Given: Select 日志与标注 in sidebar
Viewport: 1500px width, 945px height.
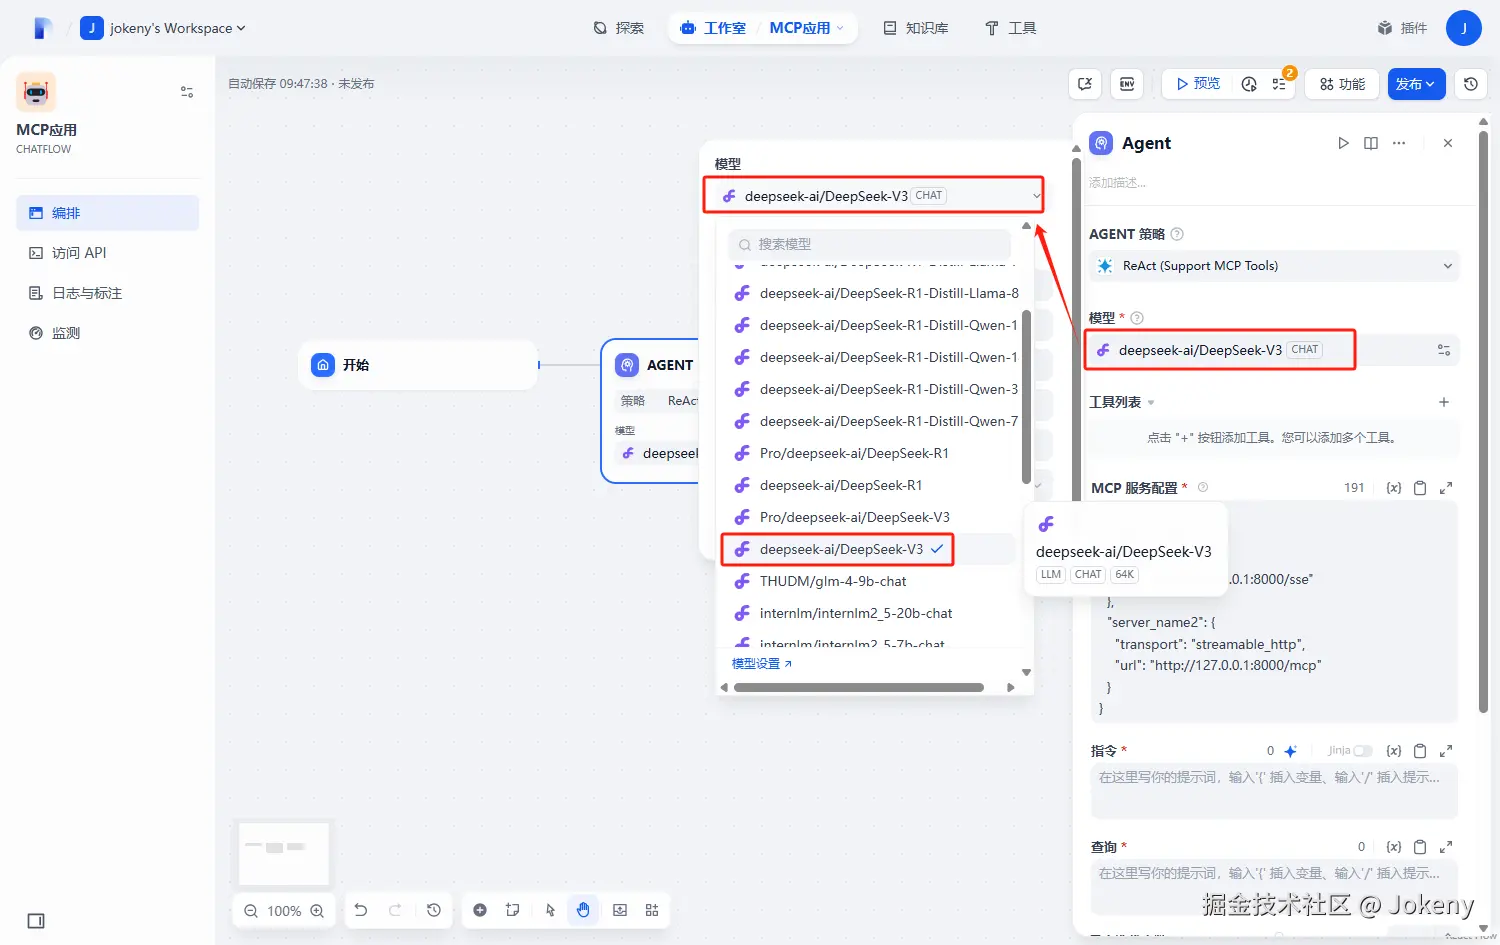Looking at the screenshot, I should (107, 293).
